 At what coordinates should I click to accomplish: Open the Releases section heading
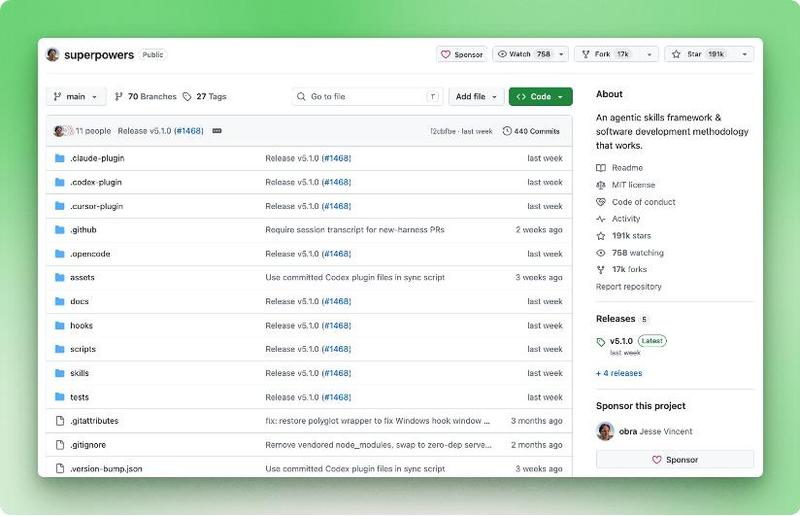click(x=615, y=318)
